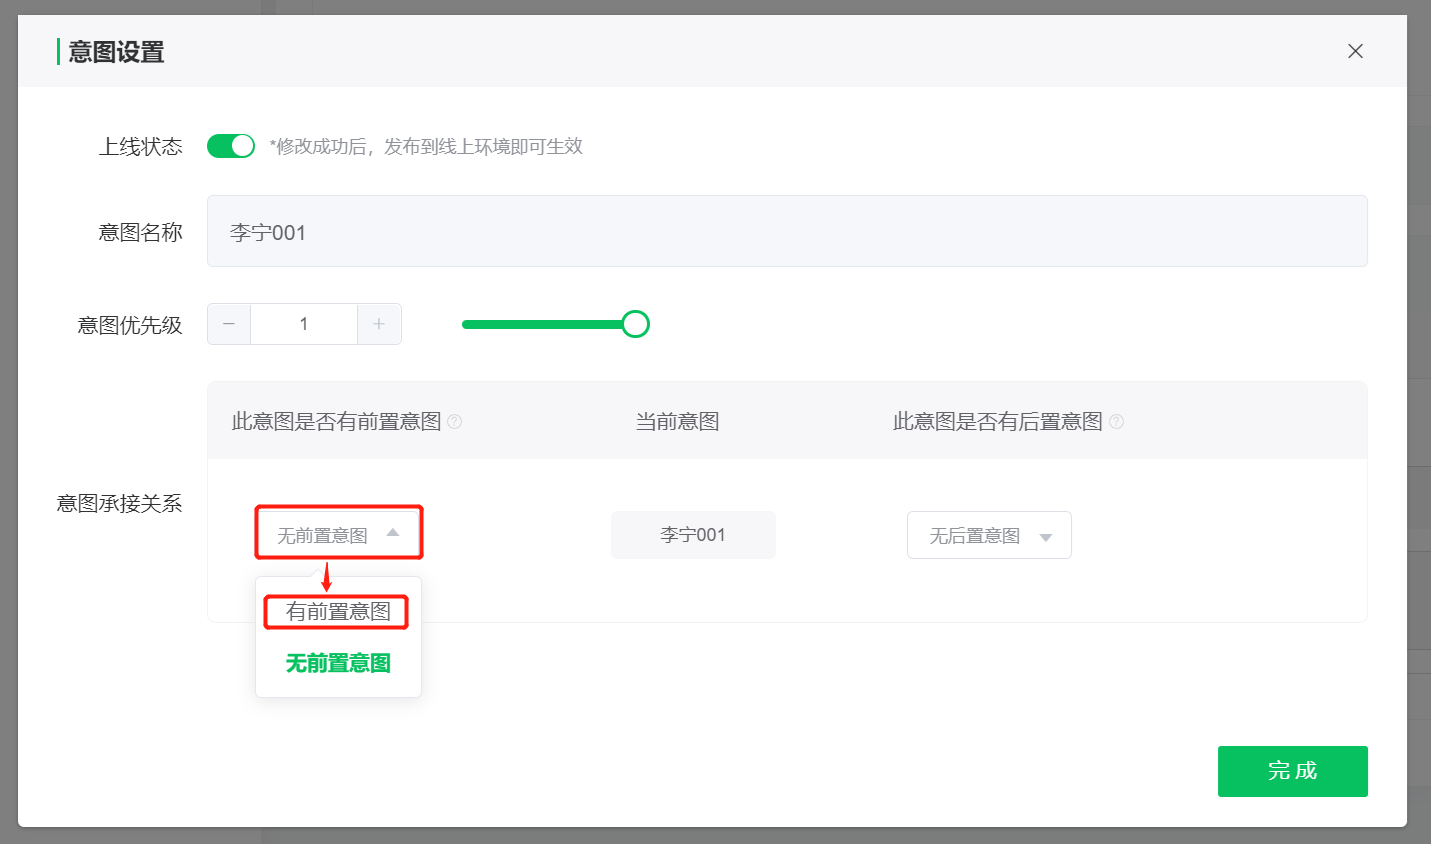Viewport: 1431px width, 844px height.
Task: Click the 无前置意图 dropdown box
Action: click(x=325, y=535)
